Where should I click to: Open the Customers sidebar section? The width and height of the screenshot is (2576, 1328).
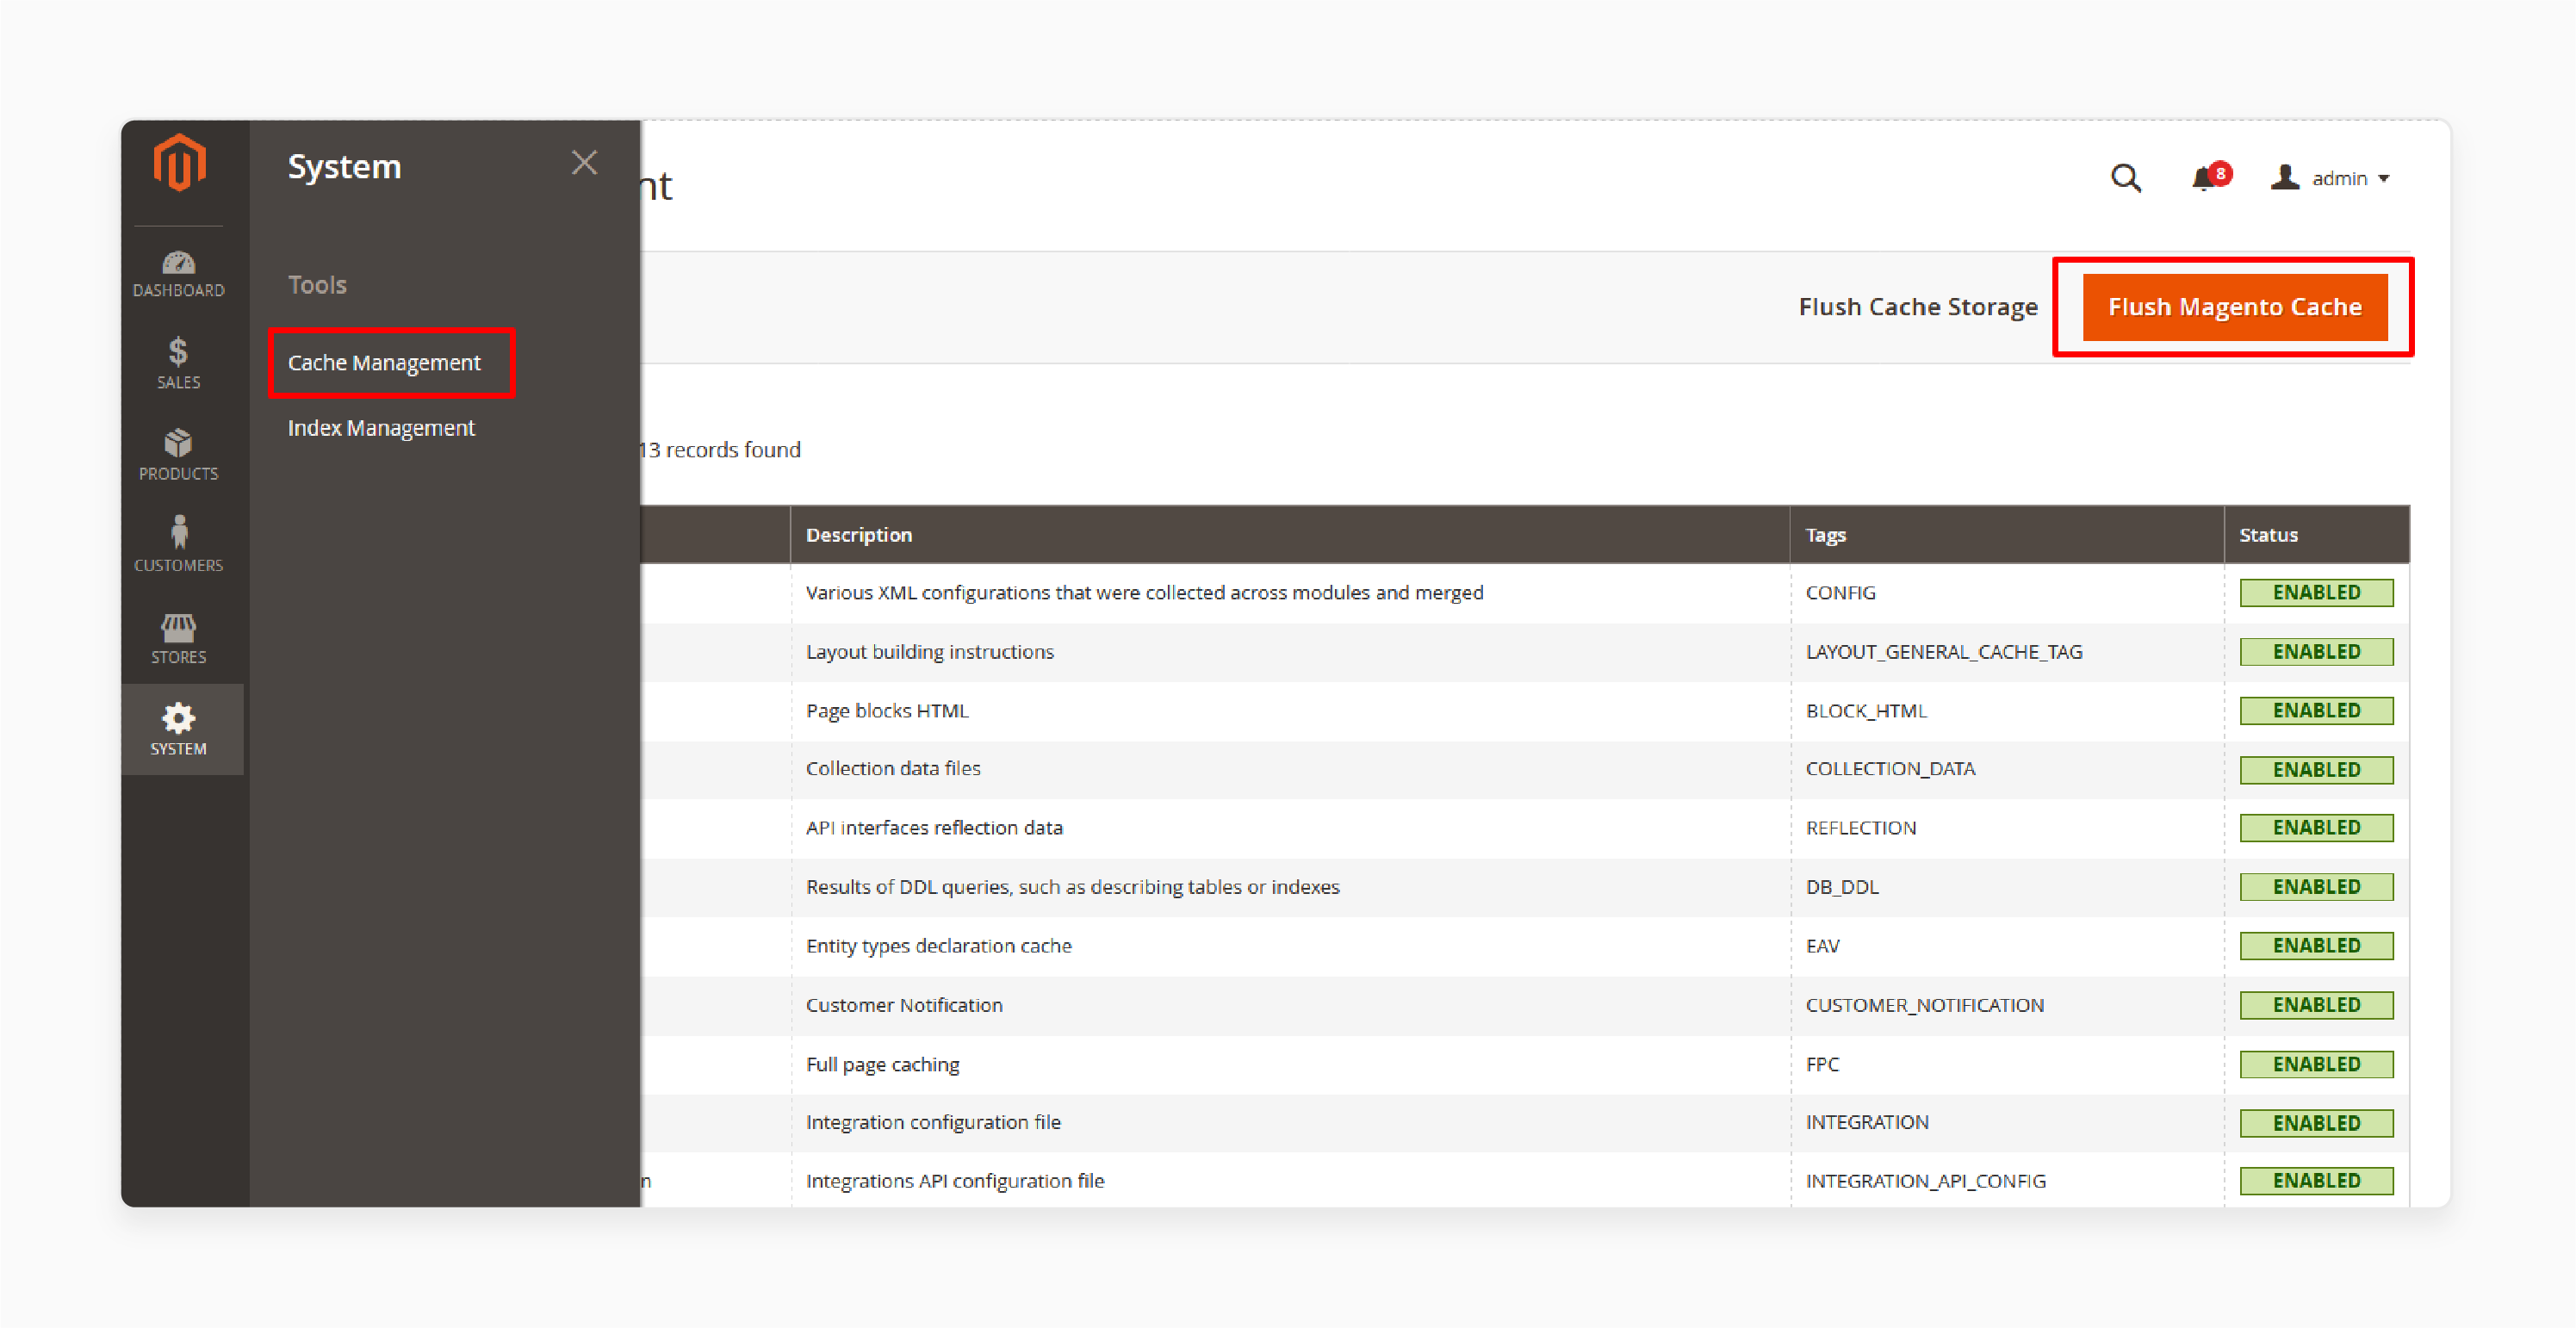tap(179, 545)
